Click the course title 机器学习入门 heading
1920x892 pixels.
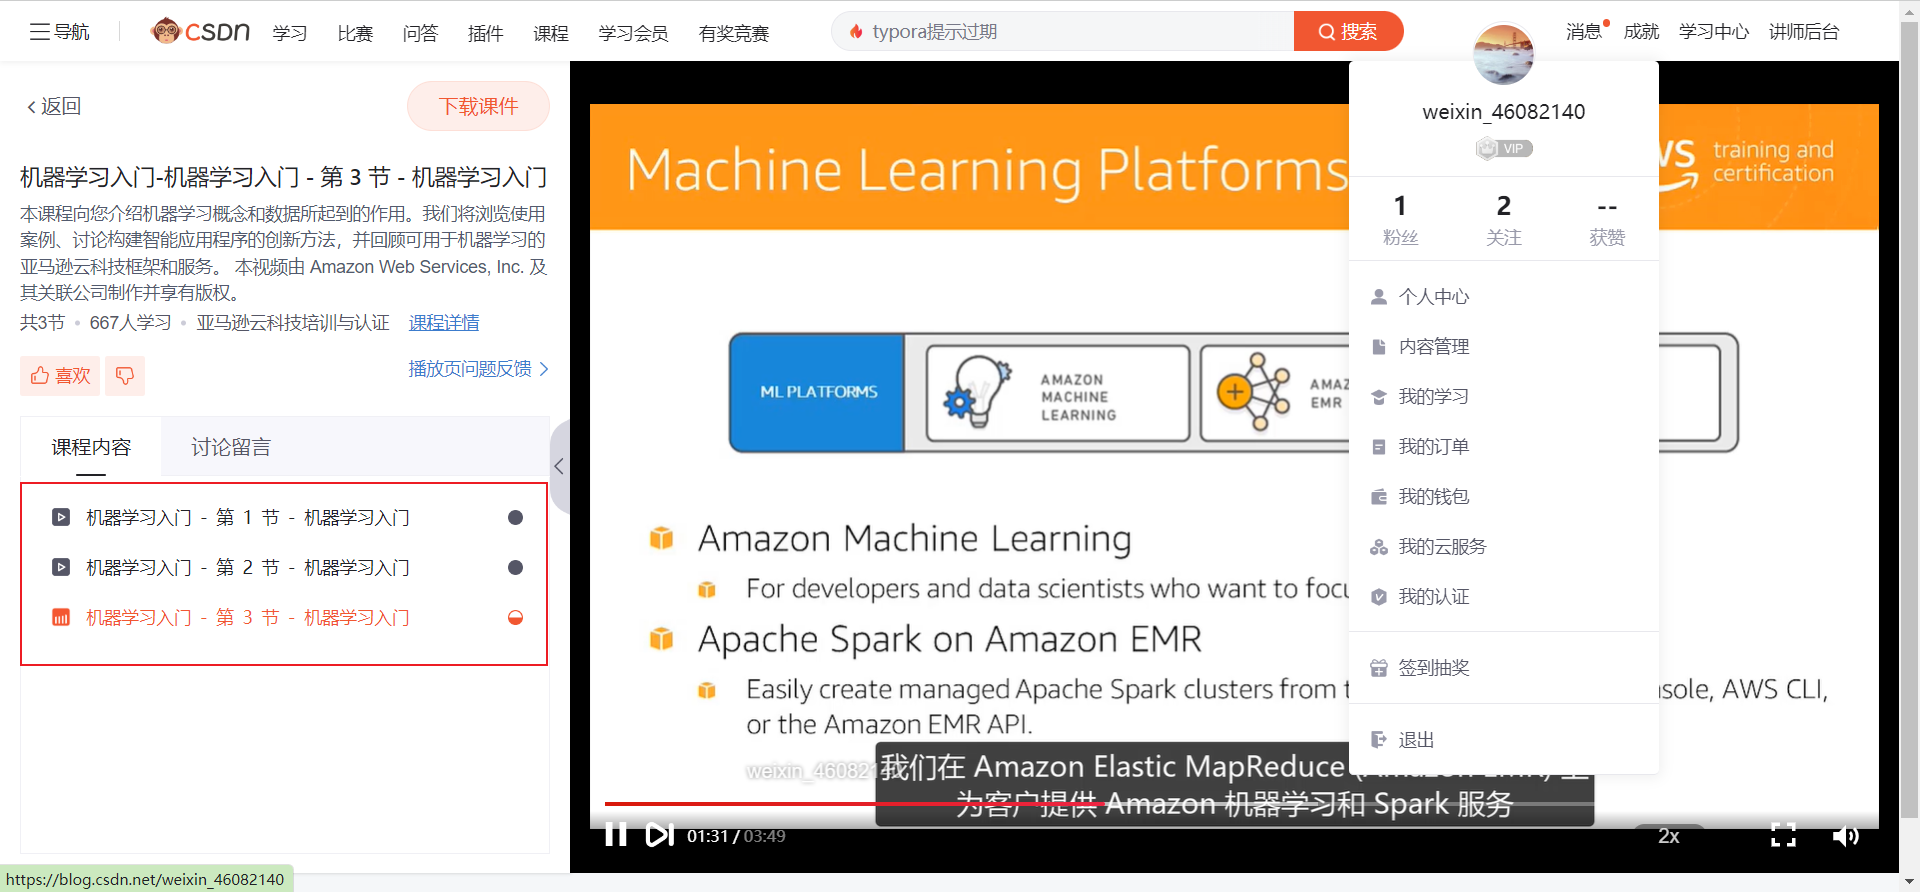(283, 177)
